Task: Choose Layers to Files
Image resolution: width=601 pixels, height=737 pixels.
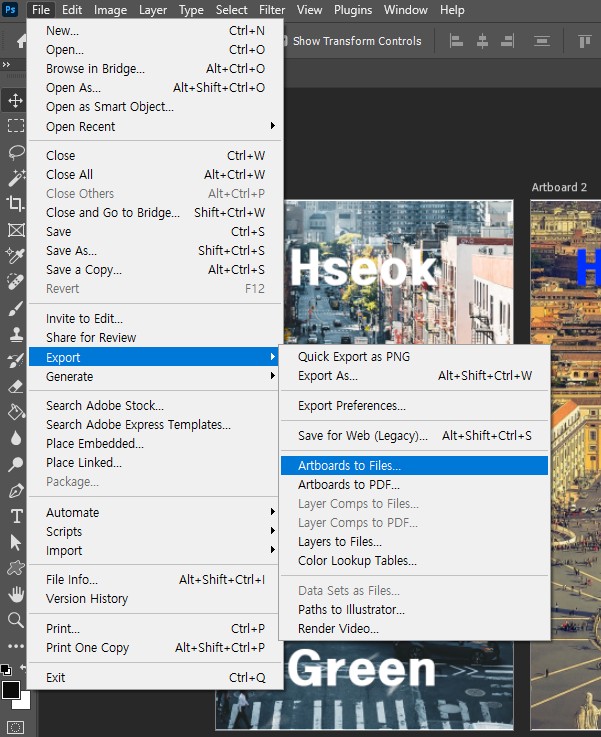Action: point(414,541)
